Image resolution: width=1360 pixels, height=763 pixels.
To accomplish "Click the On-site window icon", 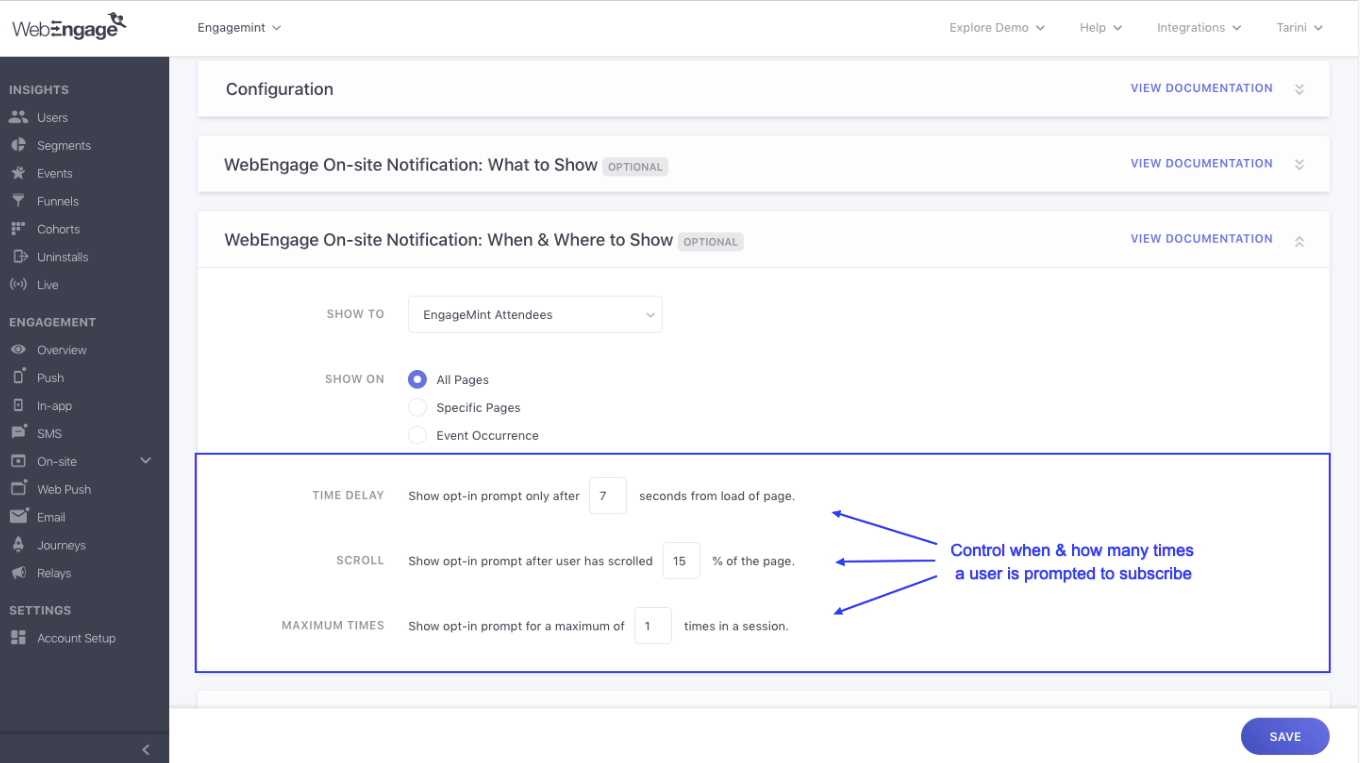I will click(x=18, y=461).
